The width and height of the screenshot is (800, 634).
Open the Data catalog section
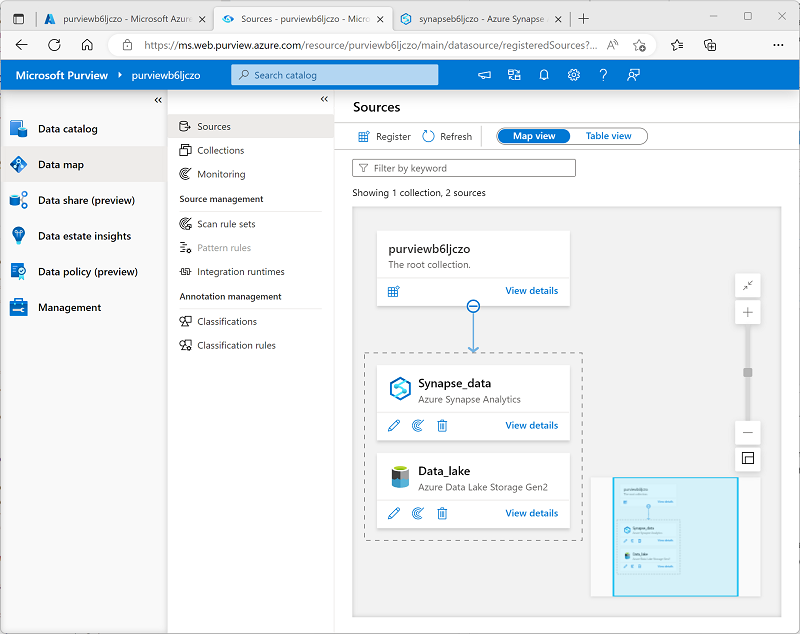67,129
